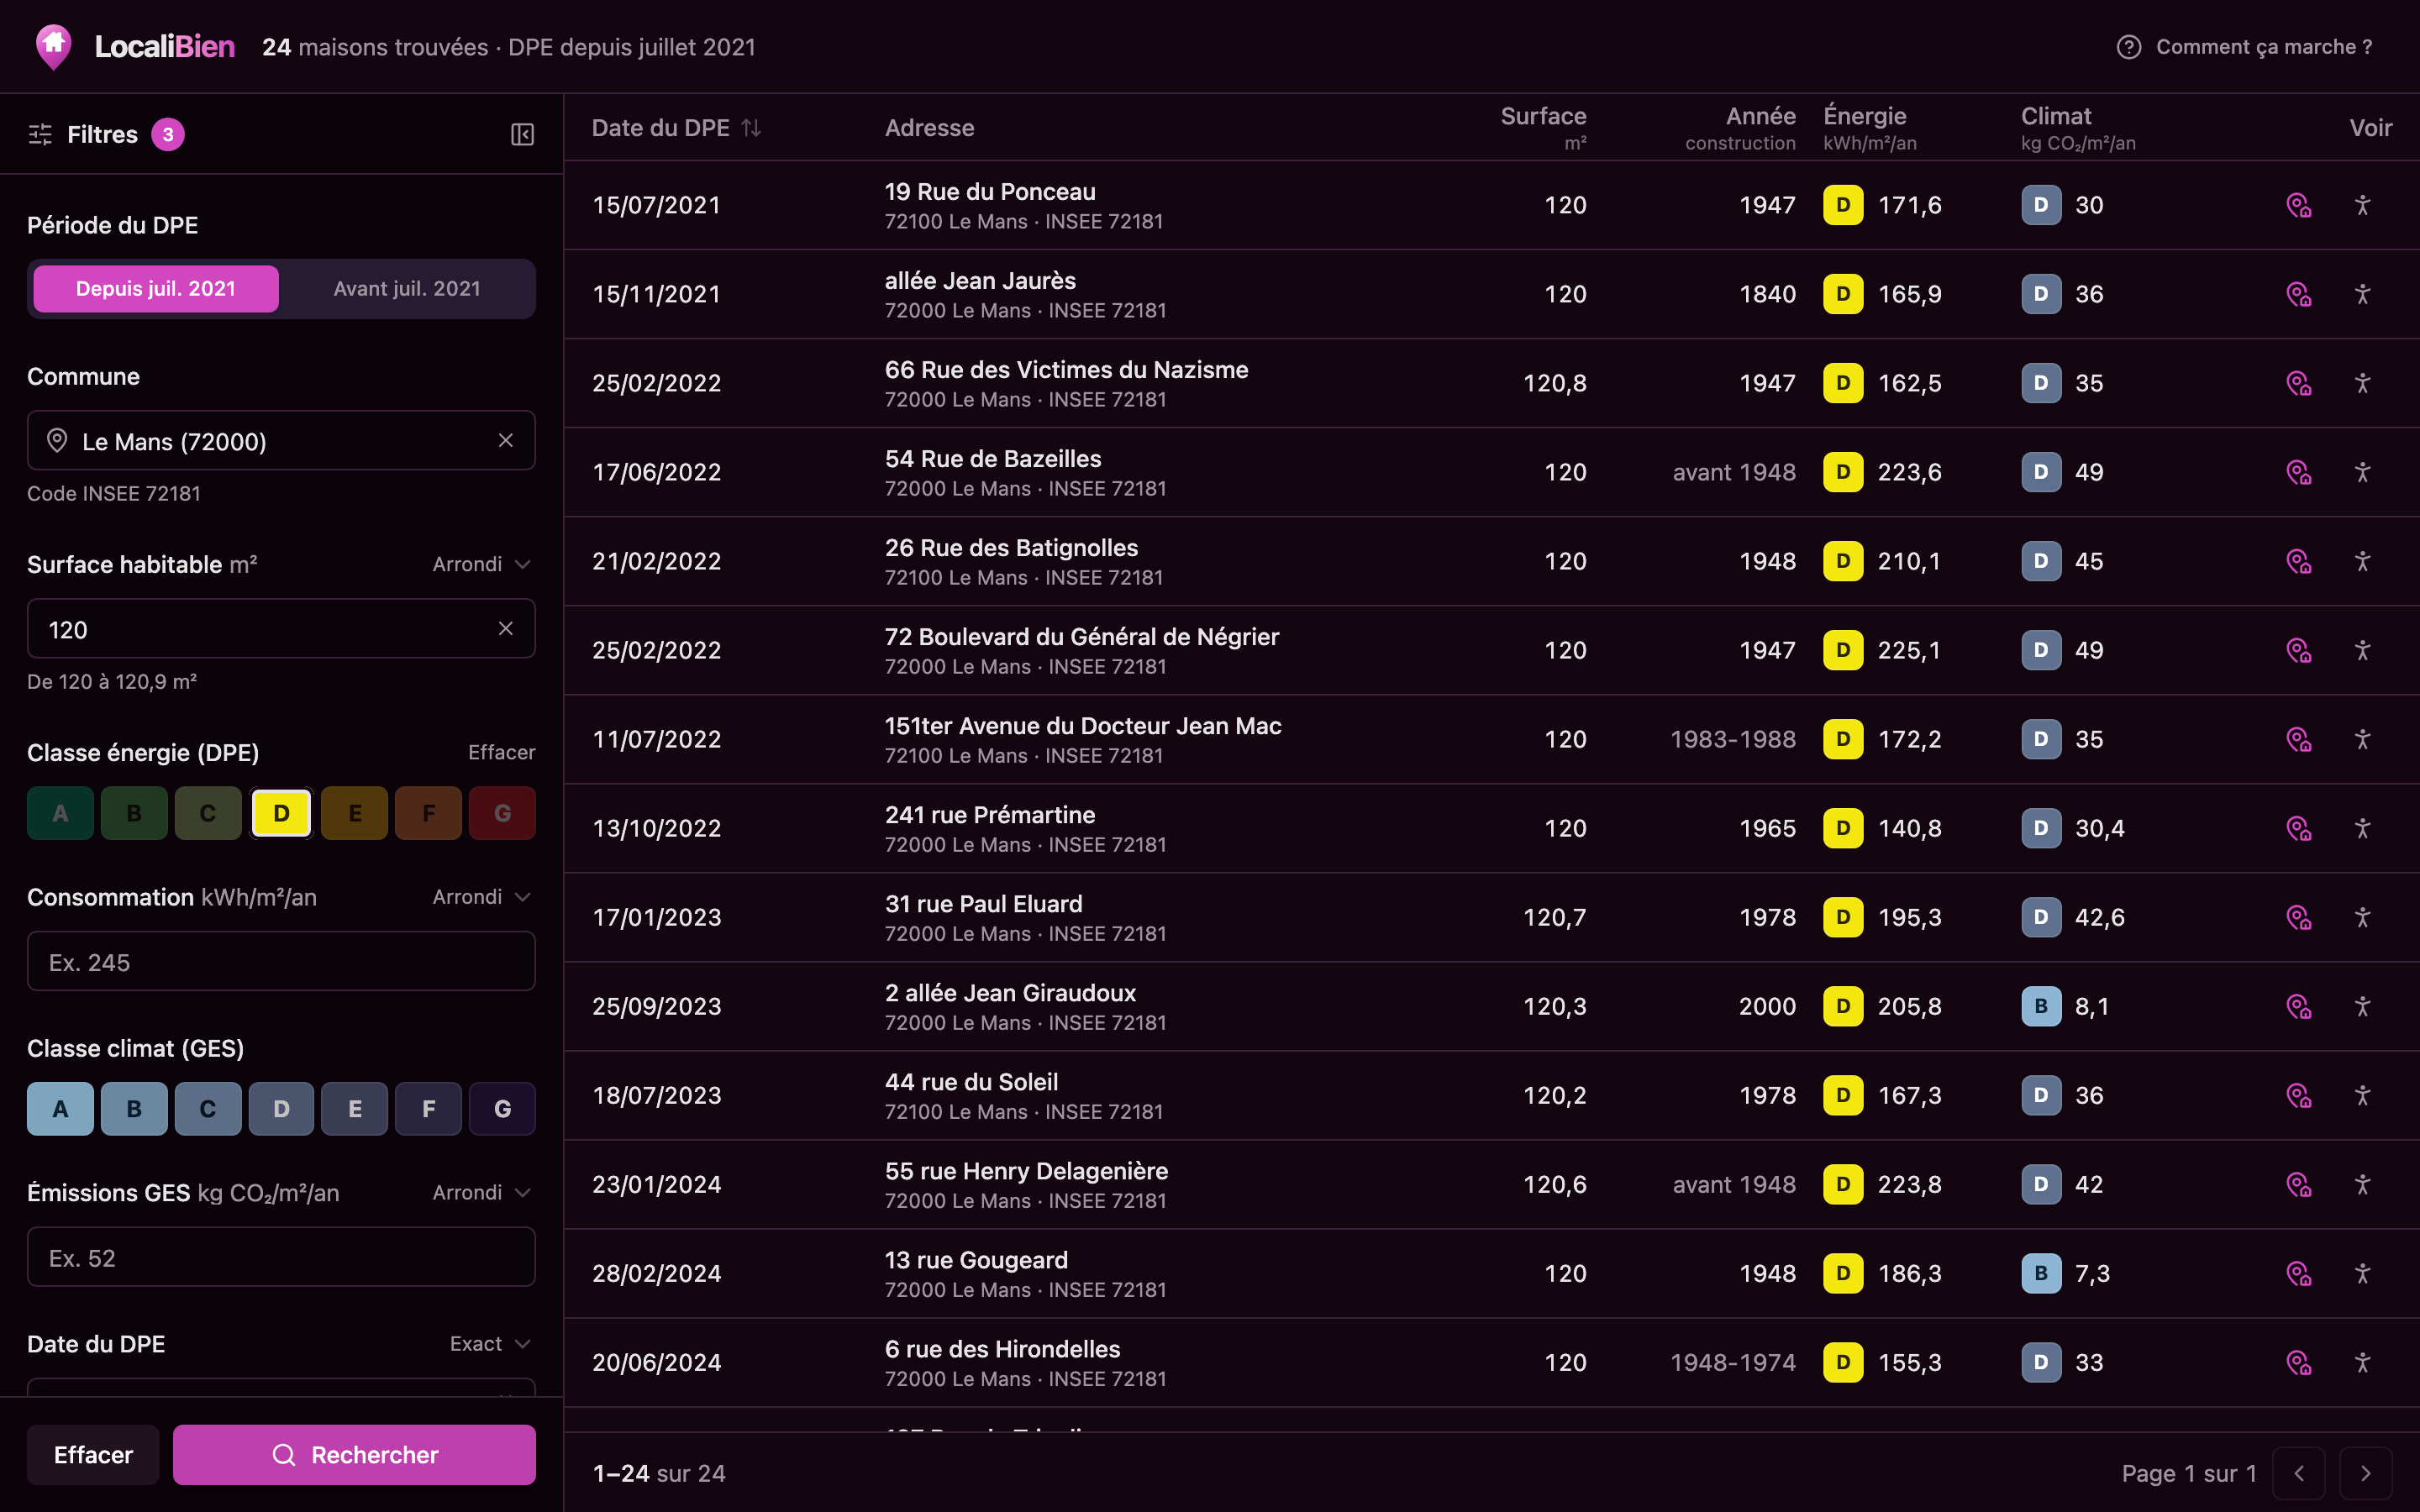Image resolution: width=2420 pixels, height=1512 pixels.
Task: Map icon for 44 rue du Soleil
Action: (x=2299, y=1095)
